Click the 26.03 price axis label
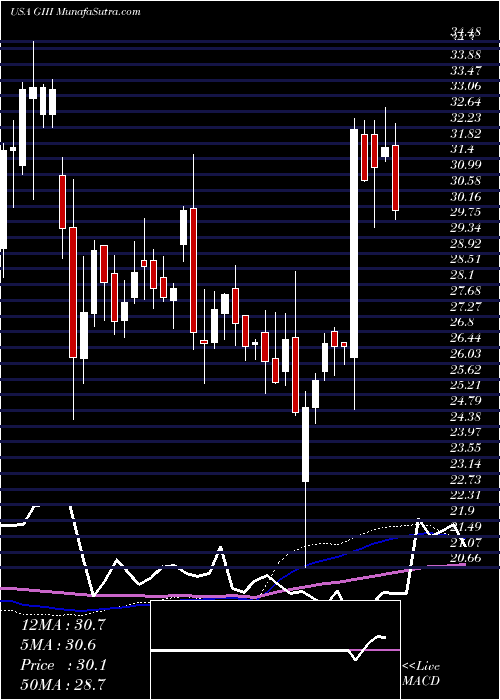Screen dimensions: 500x700 [466, 354]
